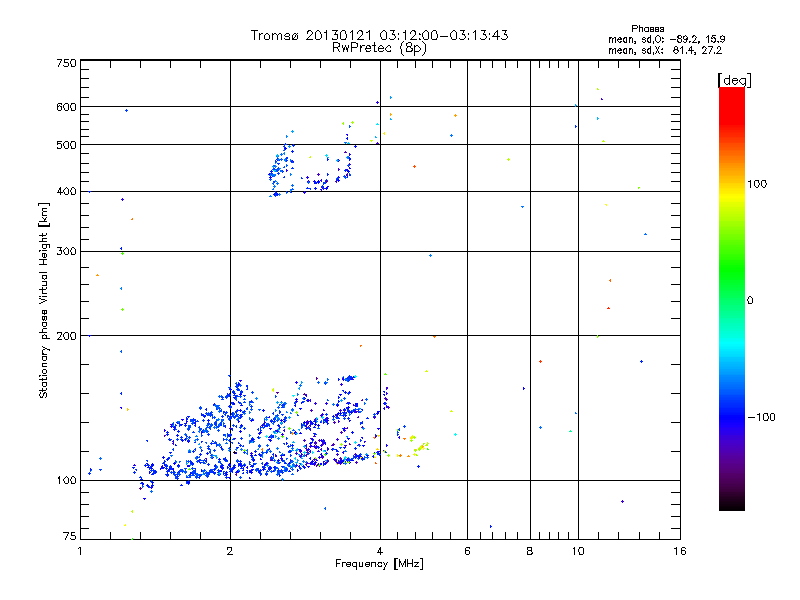The image size is (800, 600).
Task: Click the y-axis tick label '500'
Action: click(66, 145)
